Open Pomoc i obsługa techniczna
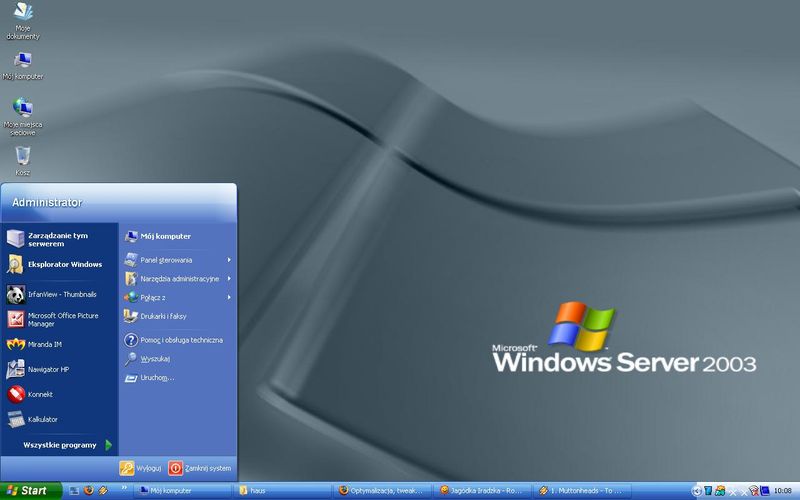The image size is (800, 500). [178, 340]
